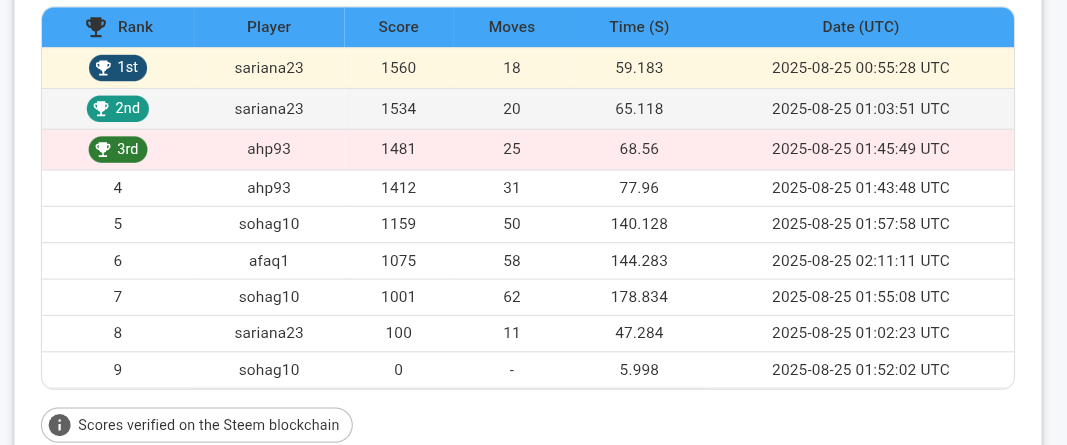The image size is (1067, 445).
Task: Open player sohag10 in rank 5 row
Action: click(269, 224)
